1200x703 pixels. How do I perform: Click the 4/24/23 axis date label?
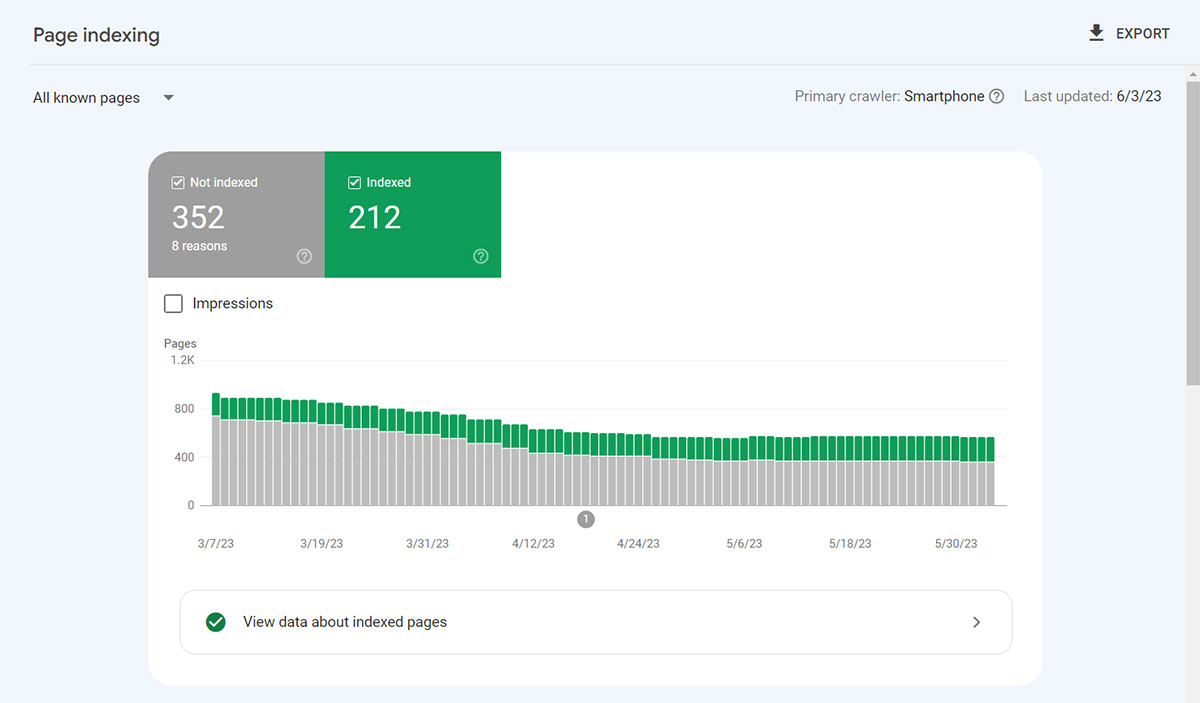[x=638, y=544]
